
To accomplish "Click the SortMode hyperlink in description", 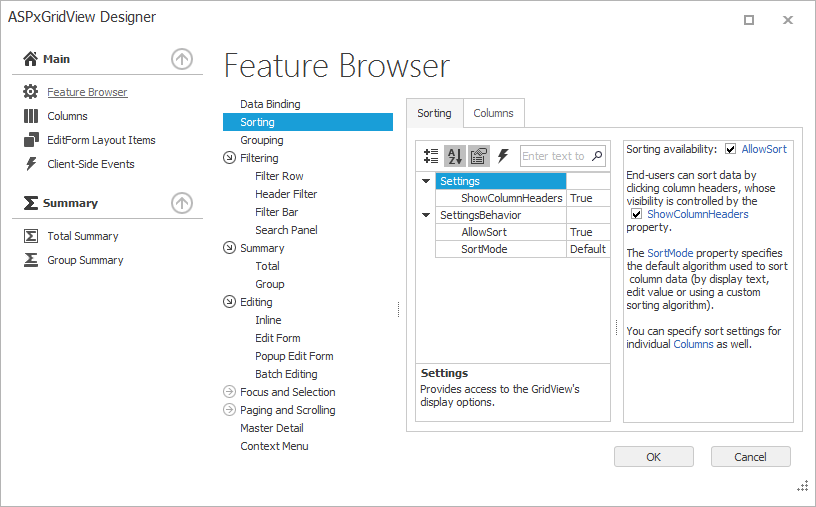I will [x=670, y=253].
